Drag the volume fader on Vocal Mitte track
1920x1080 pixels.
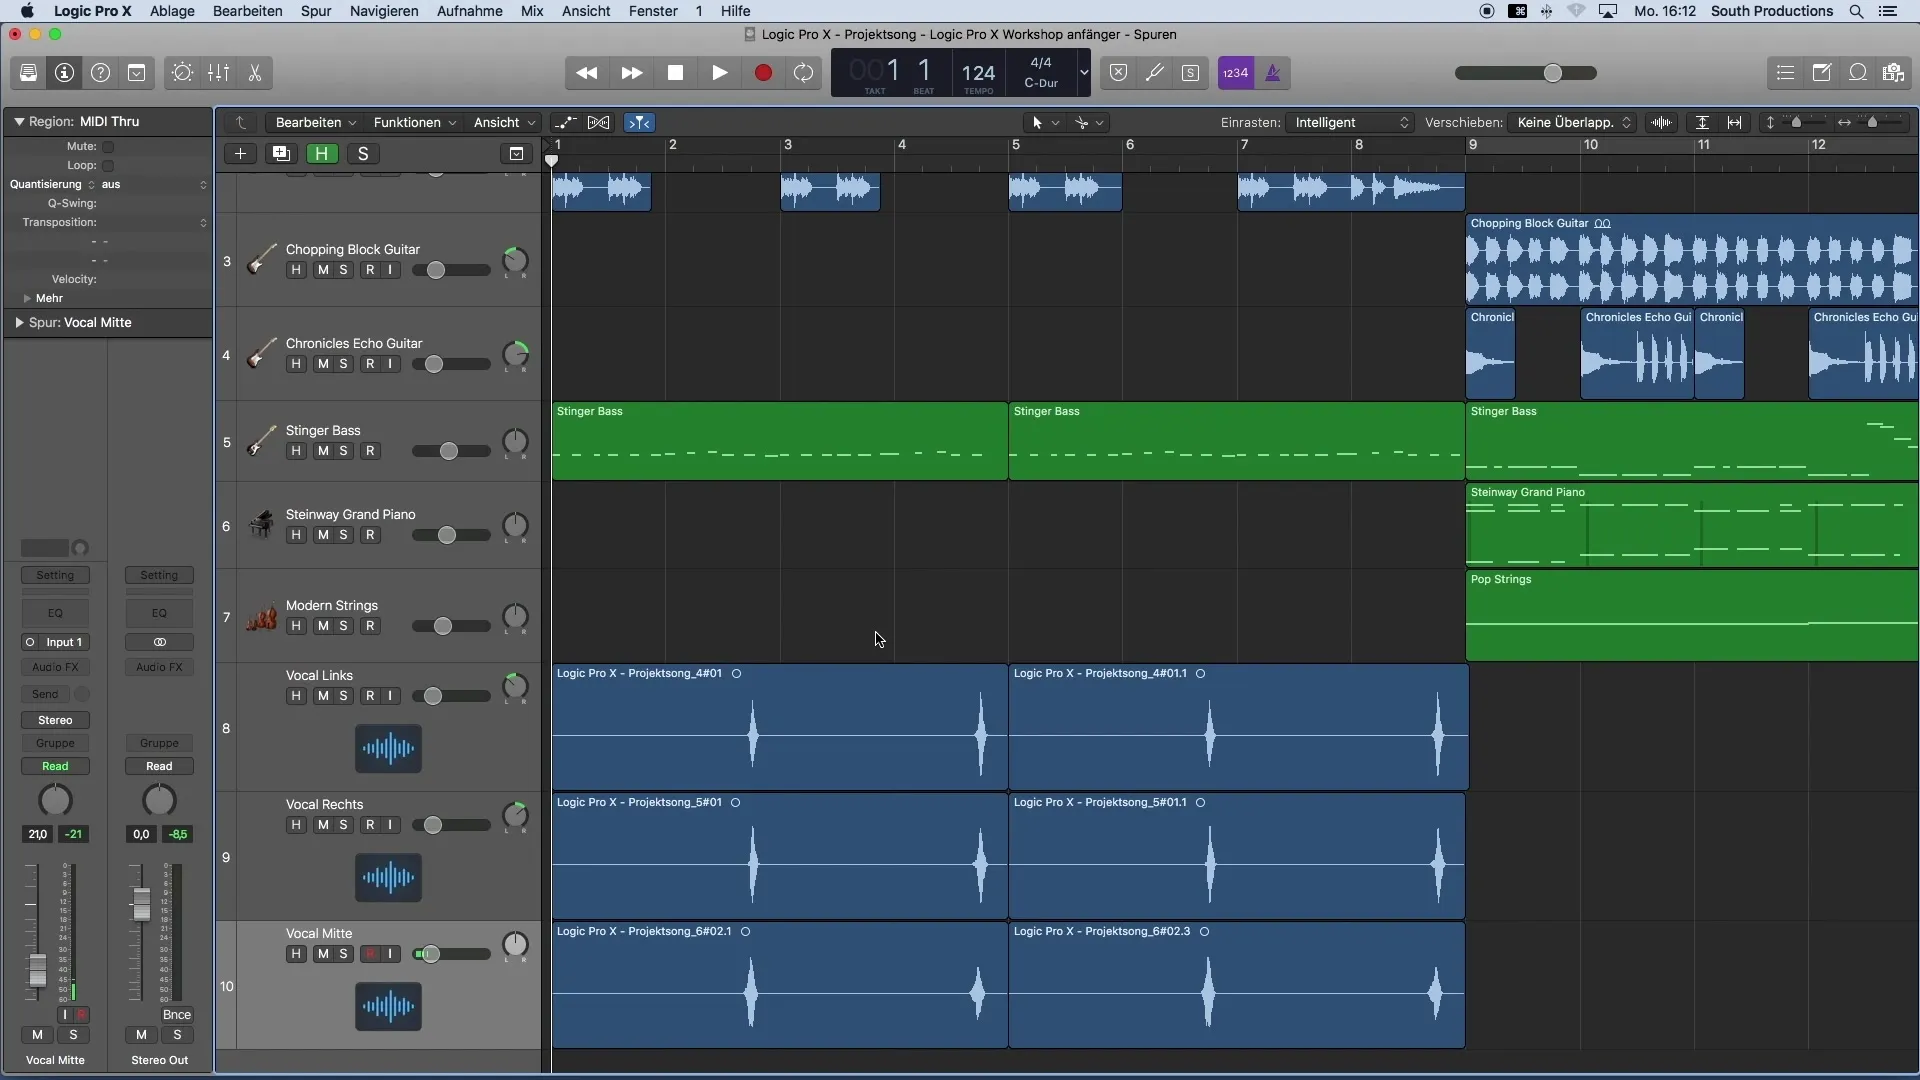pyautogui.click(x=430, y=952)
